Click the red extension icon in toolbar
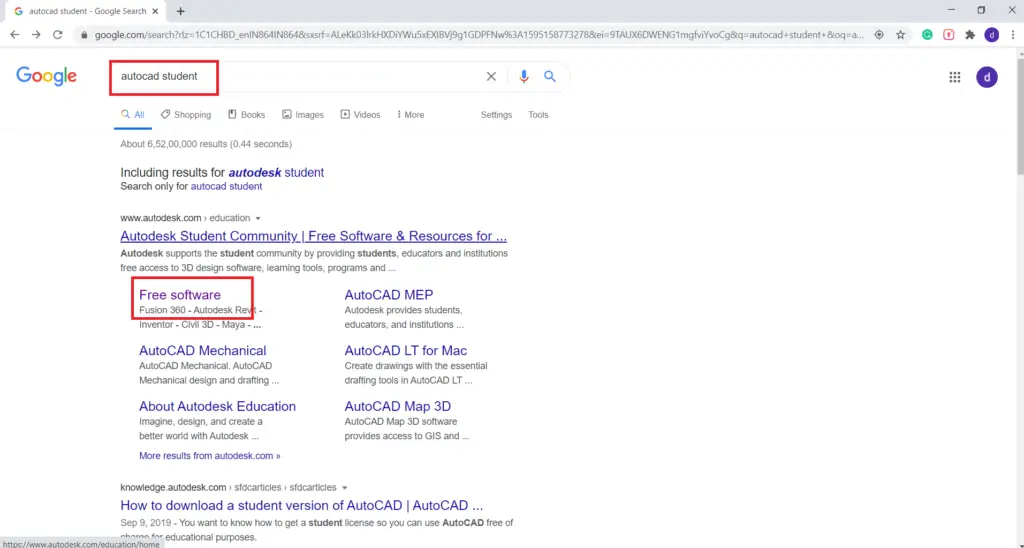Screen dimensions: 1024x548 pos(948,35)
